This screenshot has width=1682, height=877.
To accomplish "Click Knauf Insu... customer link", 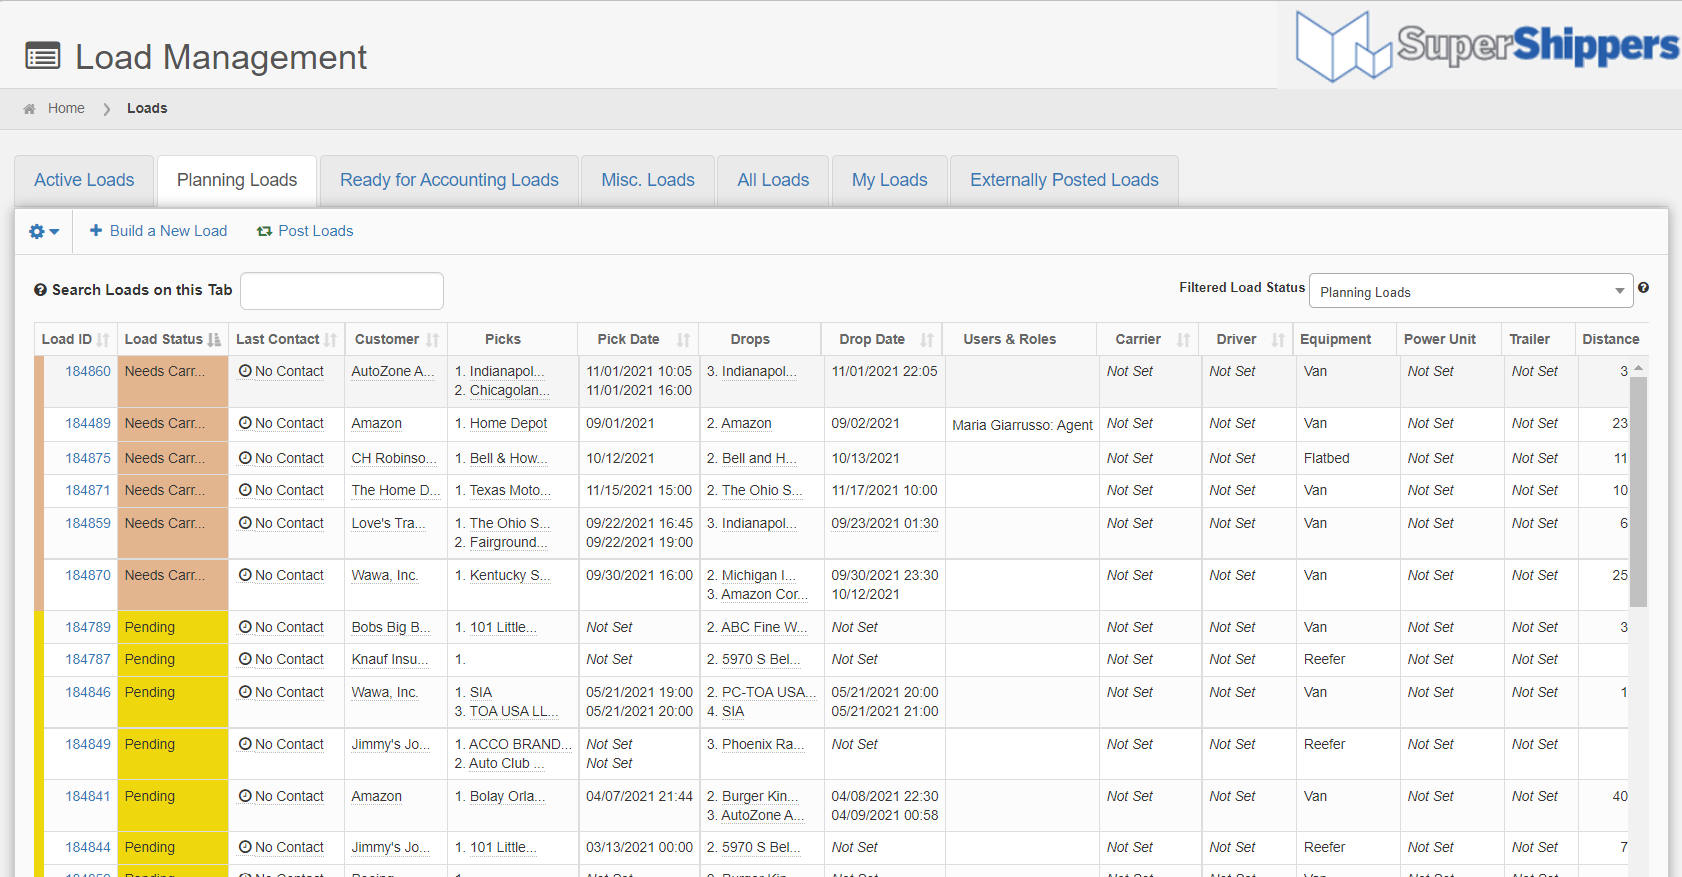I will click(x=390, y=659).
